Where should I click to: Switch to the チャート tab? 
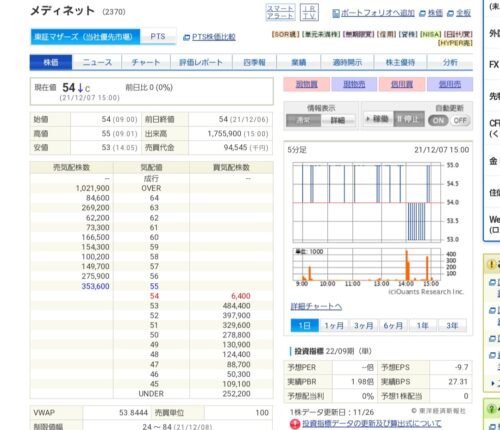146,62
